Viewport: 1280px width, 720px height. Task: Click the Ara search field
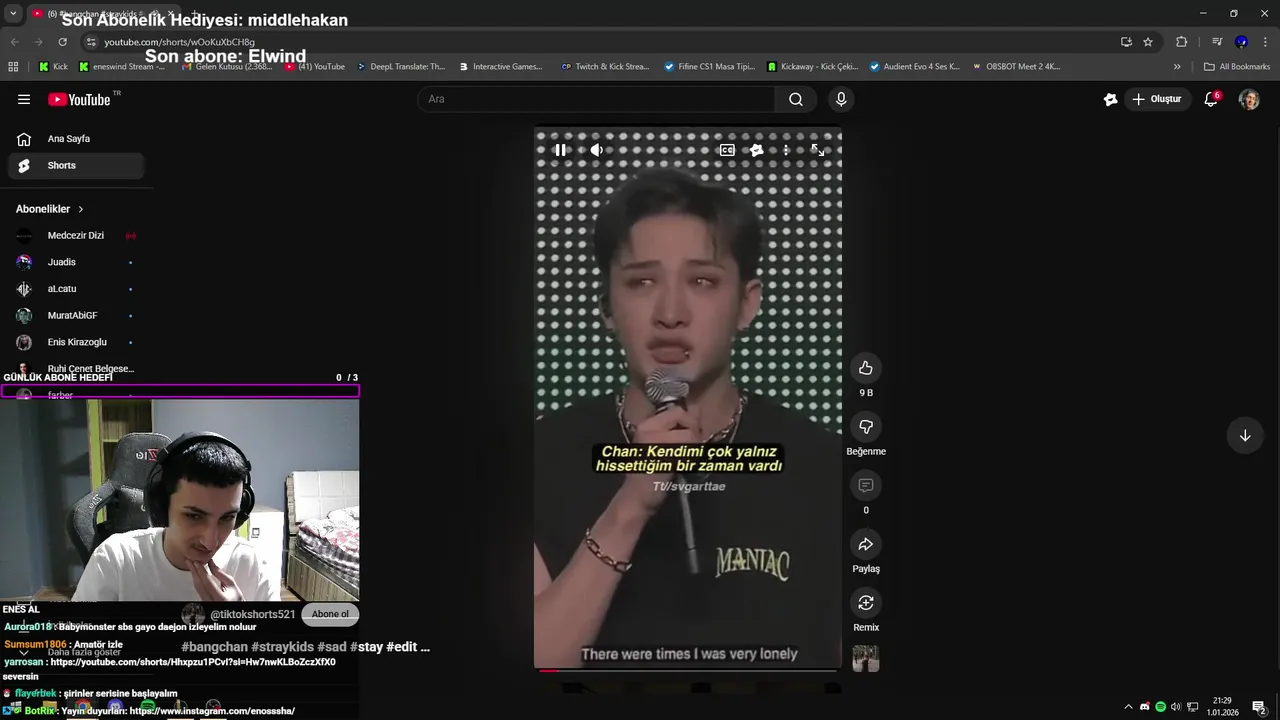[x=596, y=99]
